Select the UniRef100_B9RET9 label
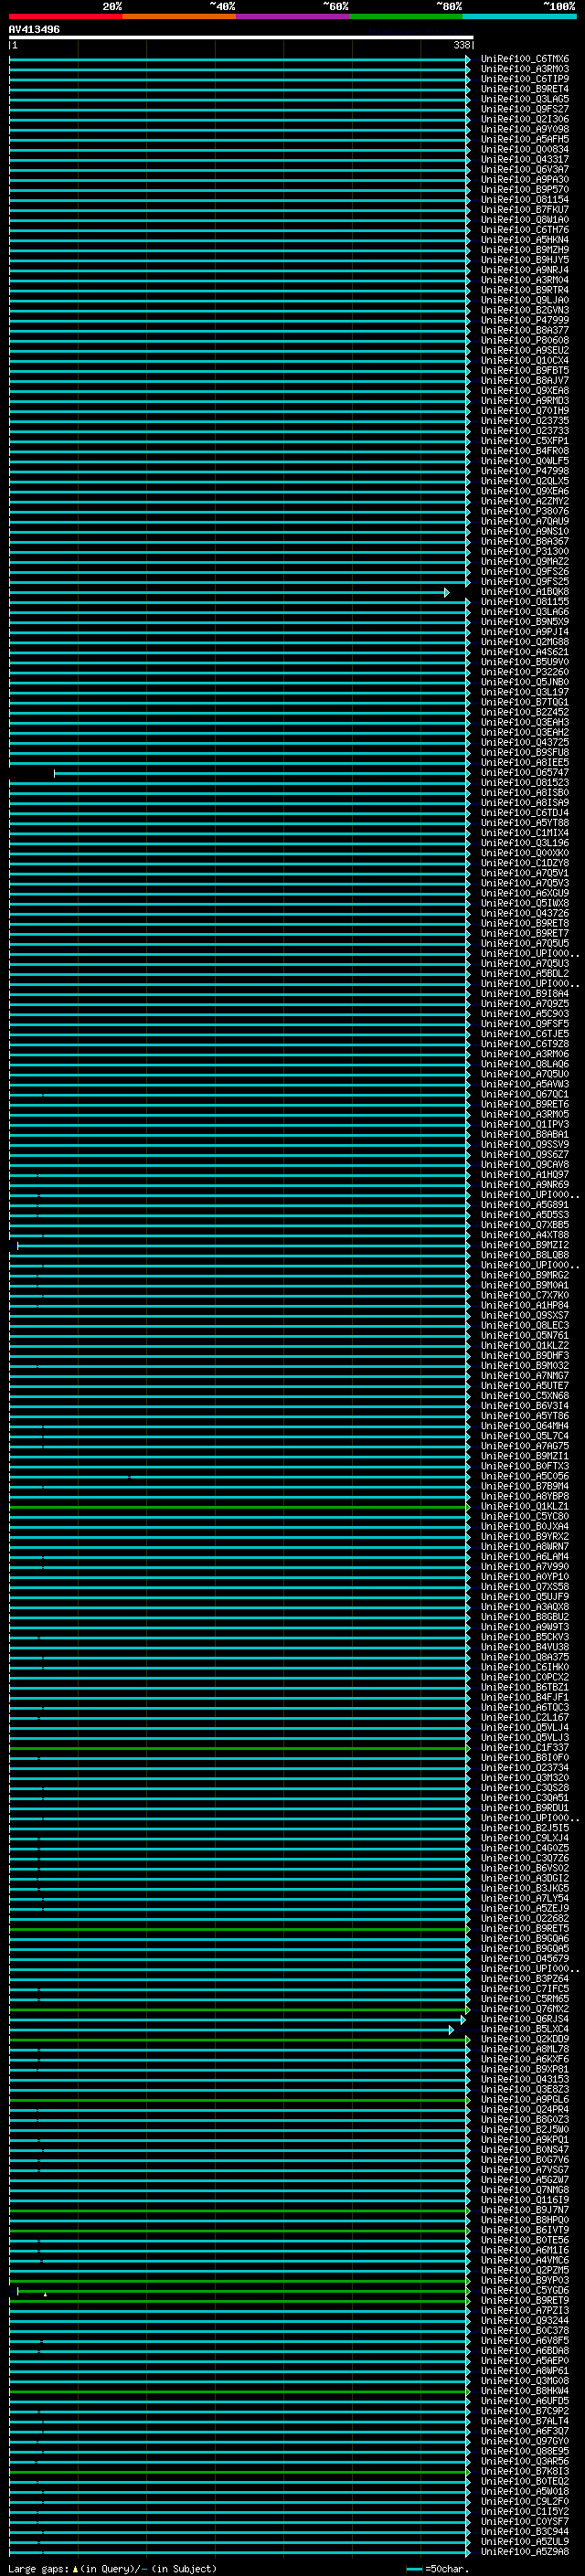 click(525, 2300)
